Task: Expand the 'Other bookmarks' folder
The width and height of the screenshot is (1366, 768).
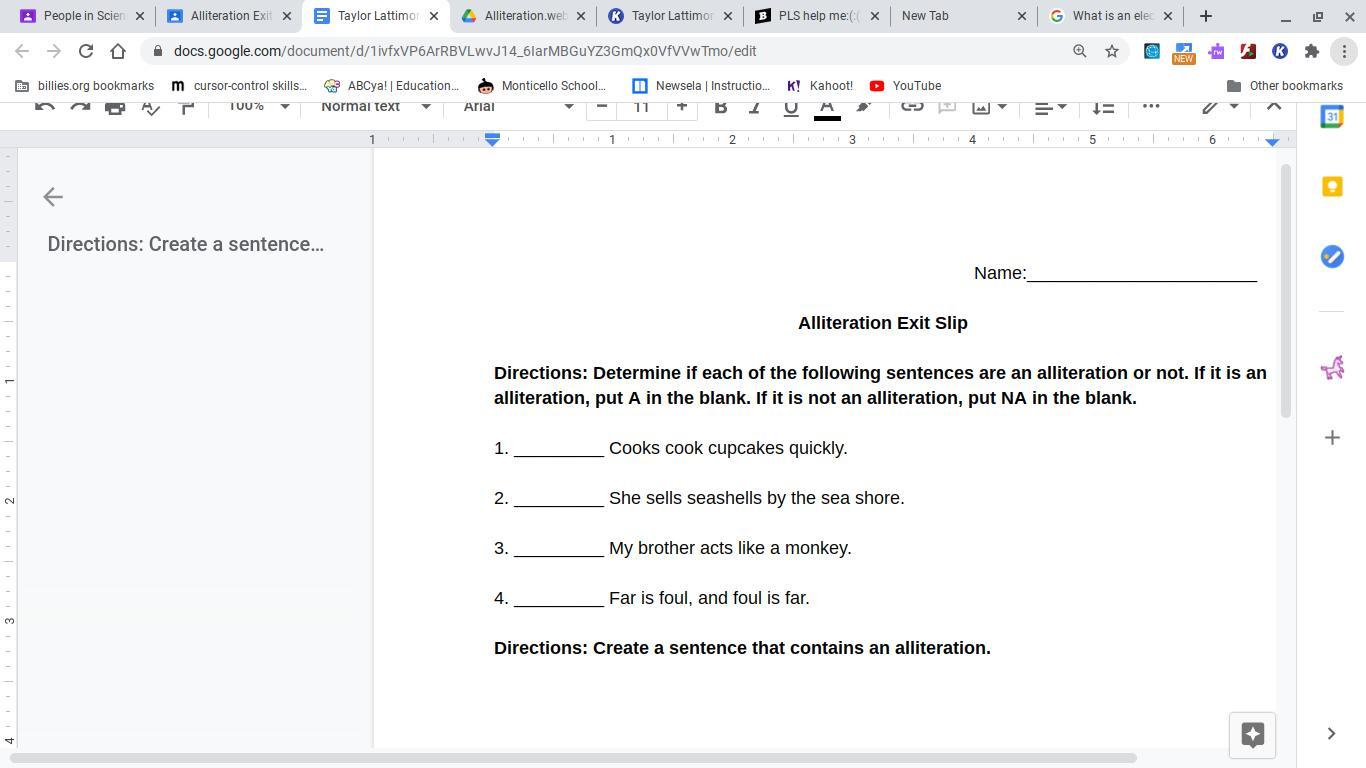Action: pyautogui.click(x=1284, y=86)
